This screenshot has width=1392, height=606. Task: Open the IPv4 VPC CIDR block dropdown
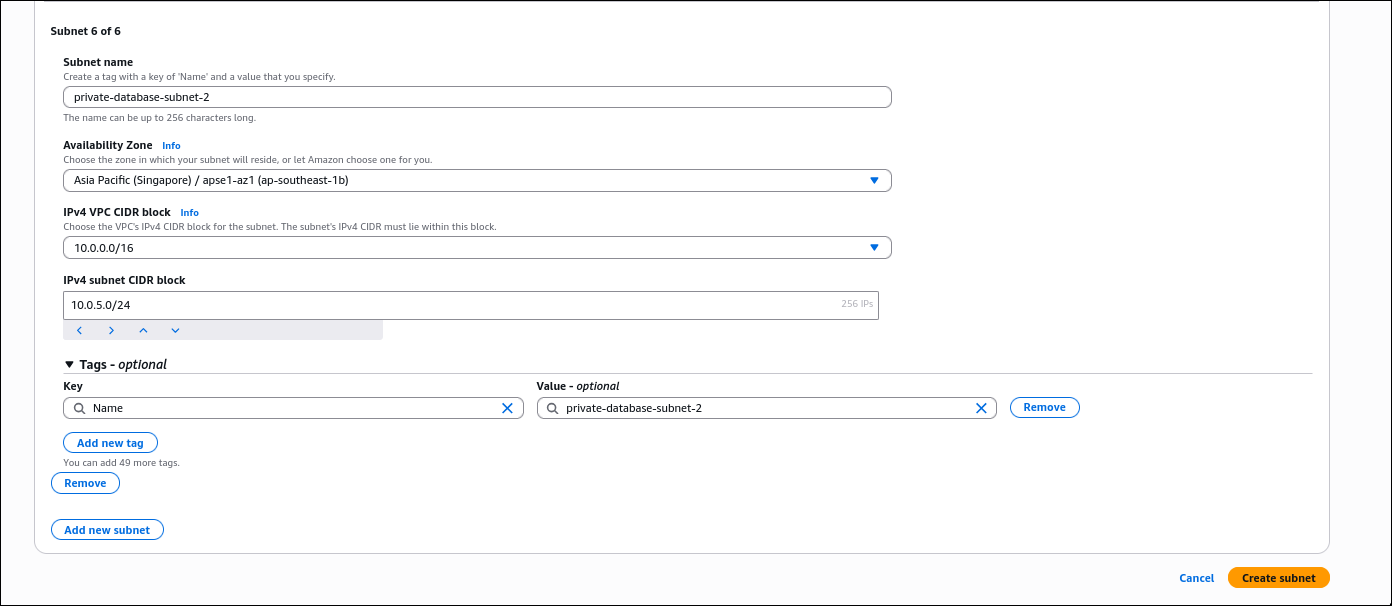point(874,247)
